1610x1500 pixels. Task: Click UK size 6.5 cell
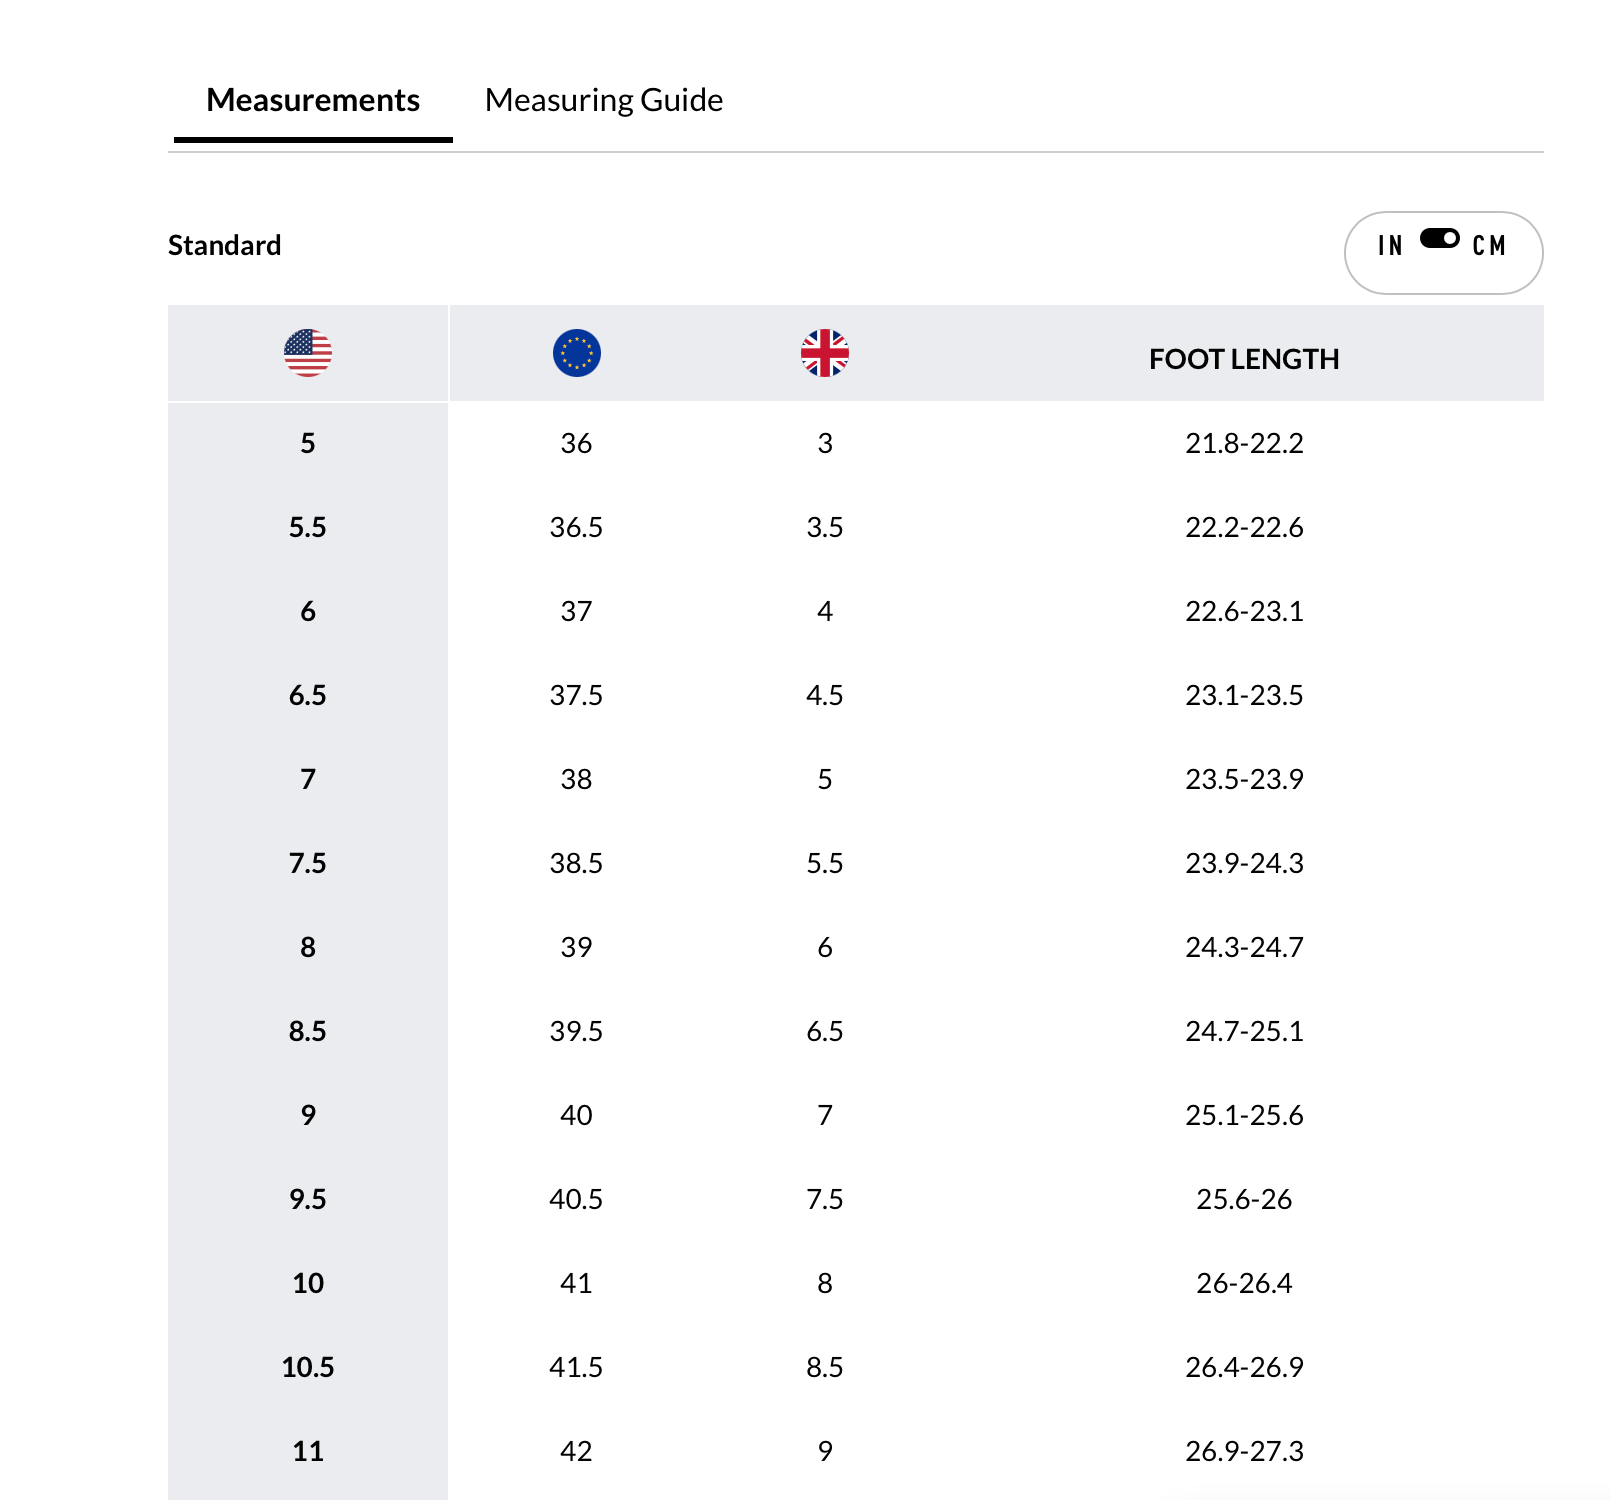point(825,1031)
